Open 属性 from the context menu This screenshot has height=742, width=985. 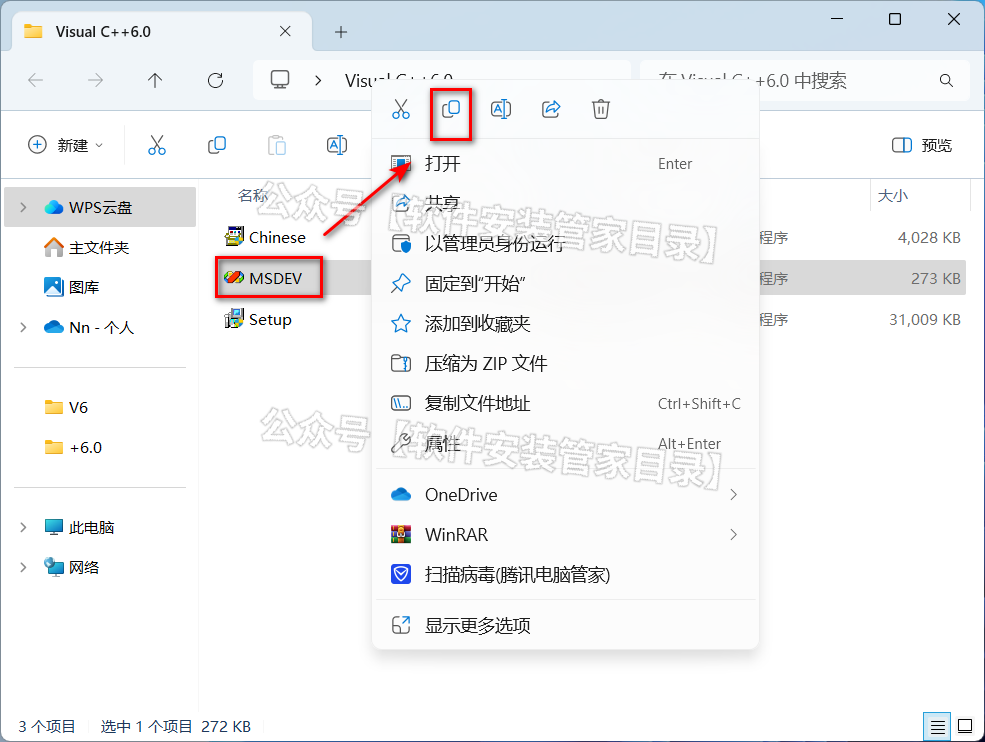(565, 444)
